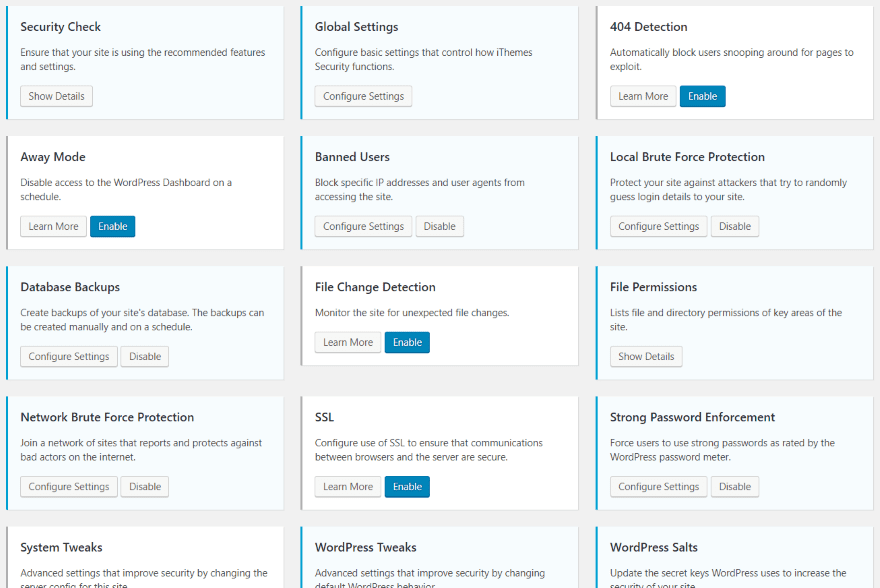
Task: Disable the Database Backups module
Action: click(144, 356)
